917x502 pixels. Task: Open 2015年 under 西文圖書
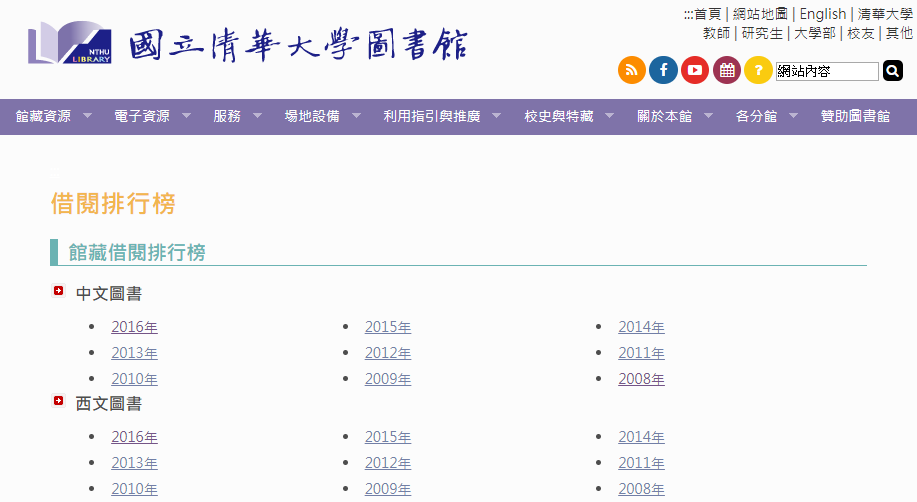click(388, 437)
